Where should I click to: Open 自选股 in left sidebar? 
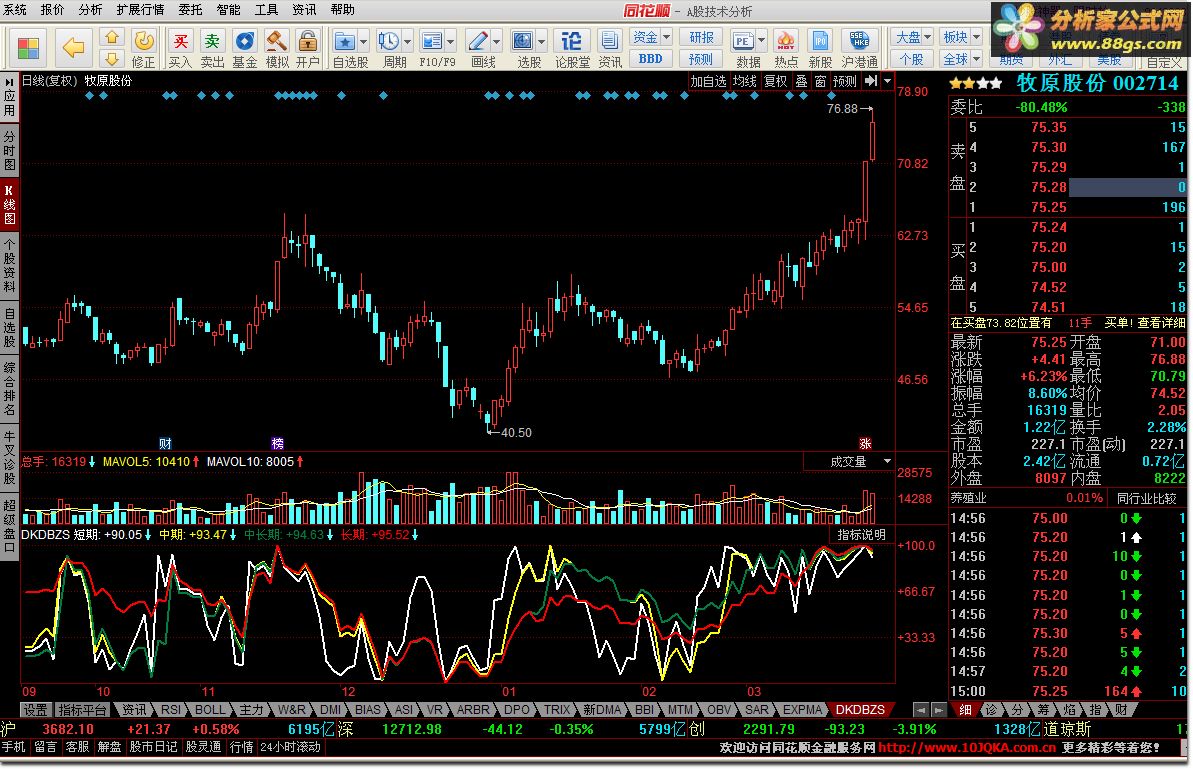click(9, 327)
